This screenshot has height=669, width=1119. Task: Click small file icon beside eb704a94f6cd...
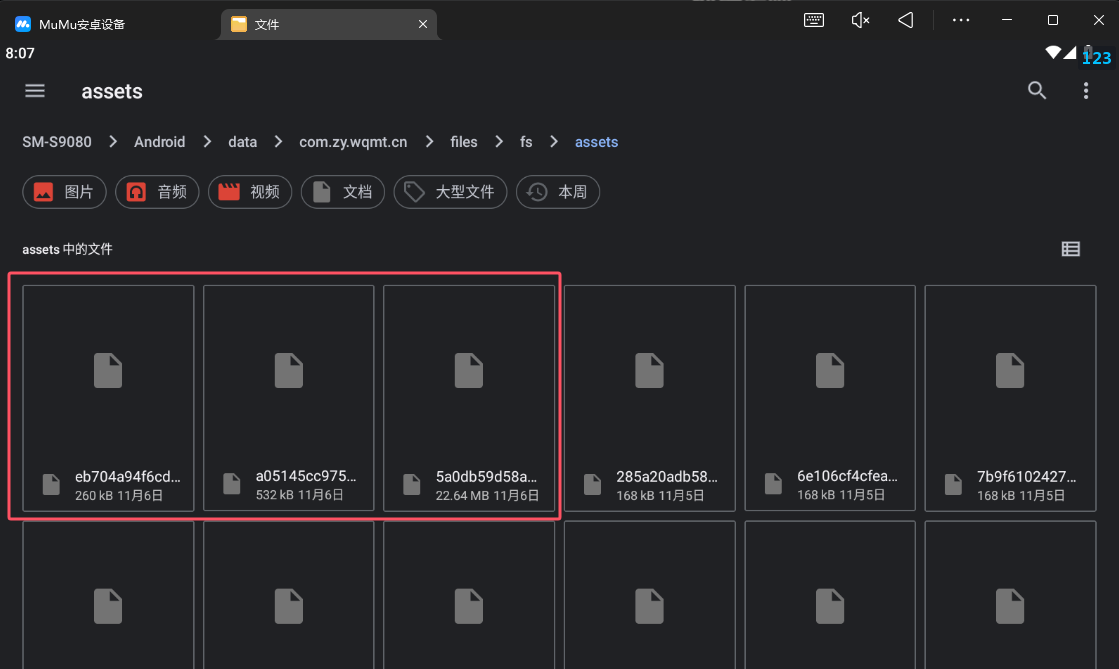(51, 484)
